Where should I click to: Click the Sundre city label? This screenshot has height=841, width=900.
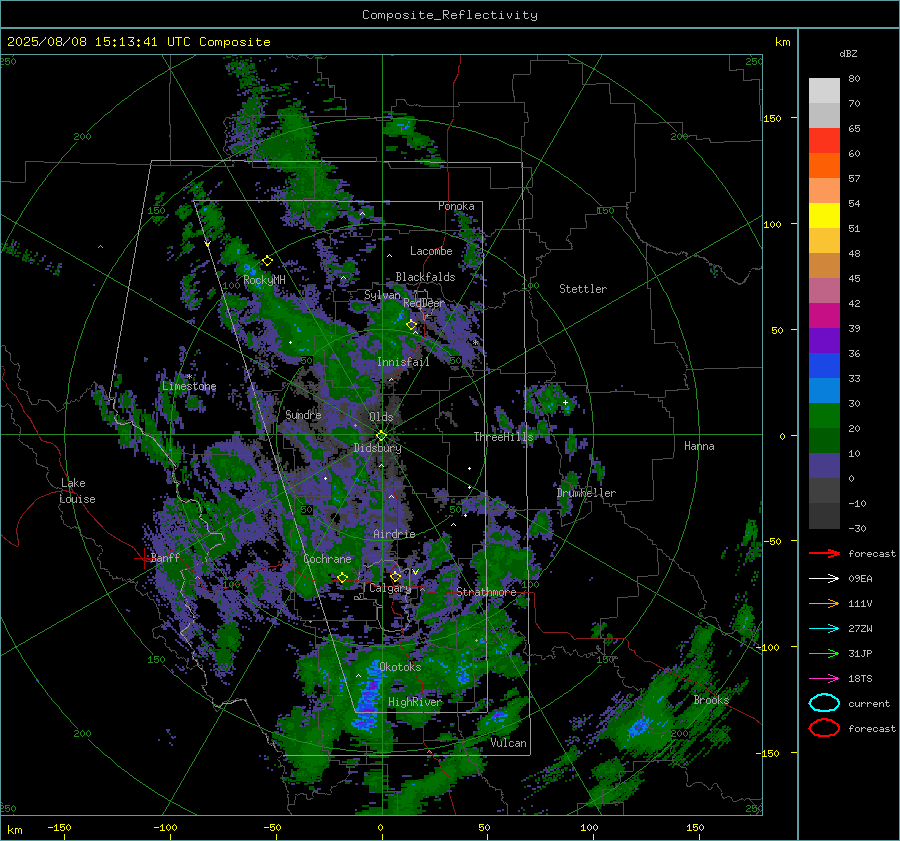(x=303, y=414)
